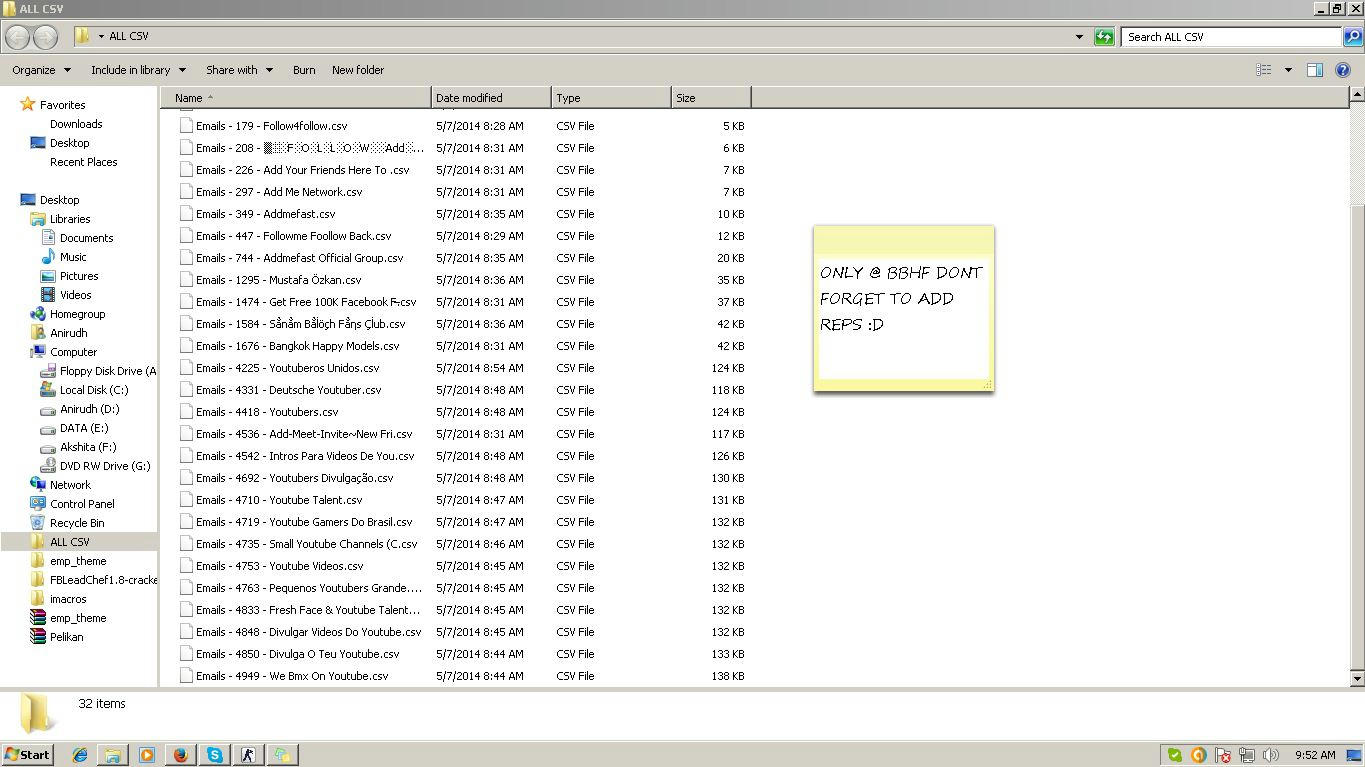Select Network in navigation pane
Screen dimensions: 1365x767
click(70, 485)
